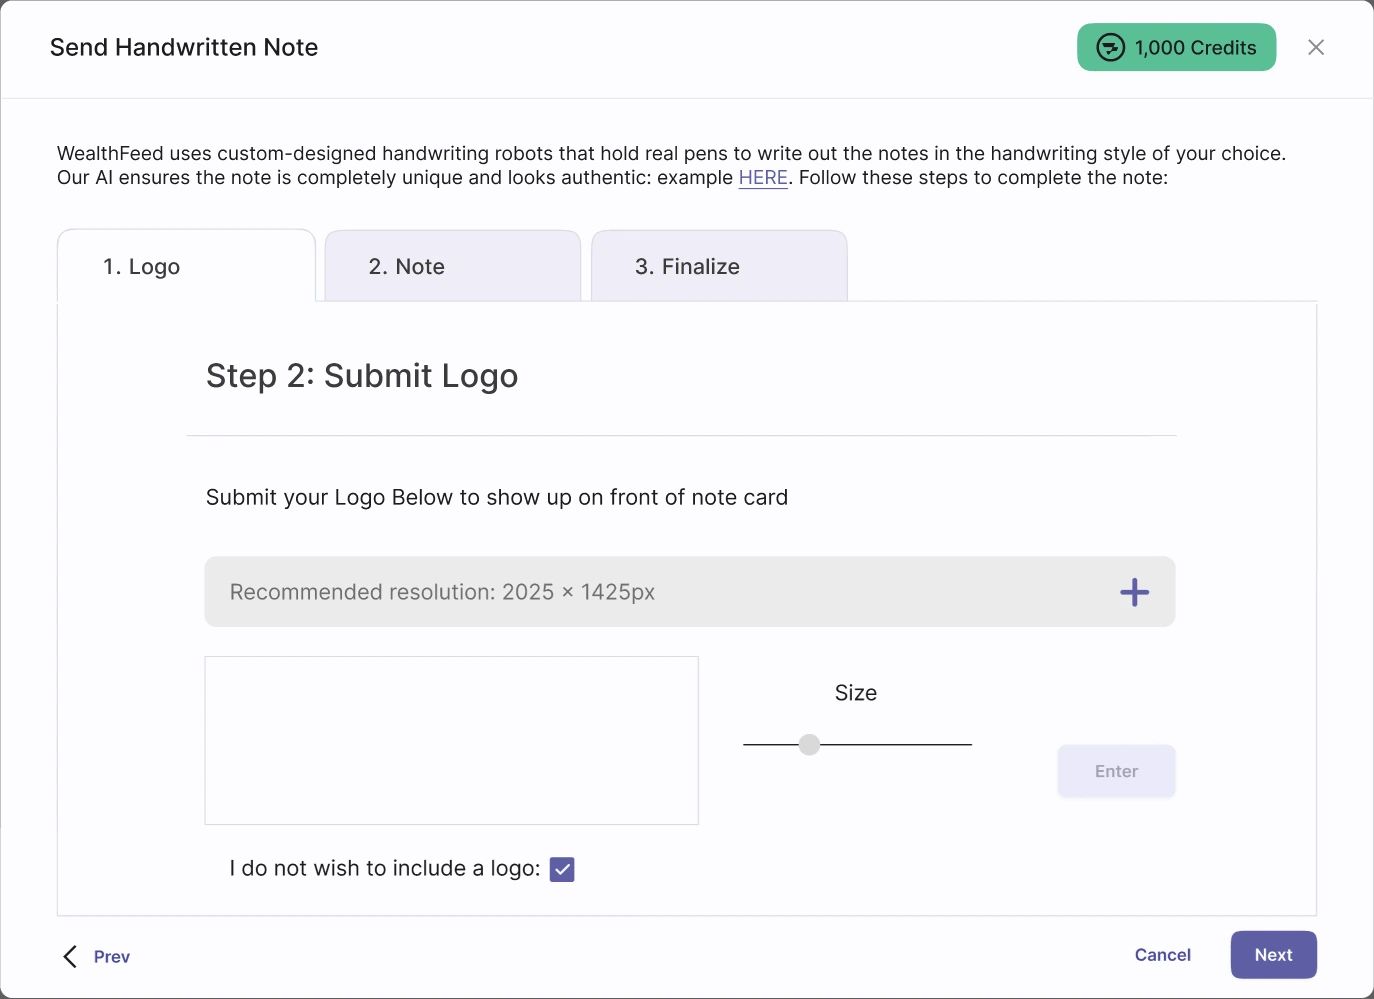Cancel the handwritten note

click(1163, 955)
